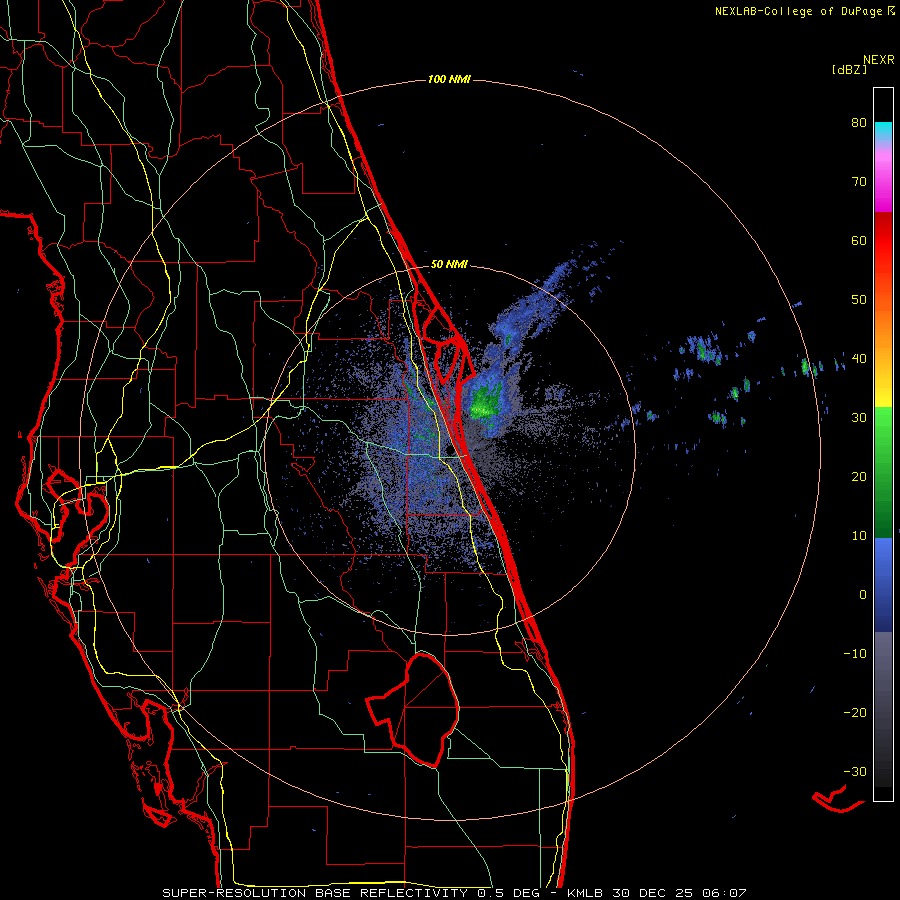Click the NEXR label above the color scale

(x=879, y=60)
